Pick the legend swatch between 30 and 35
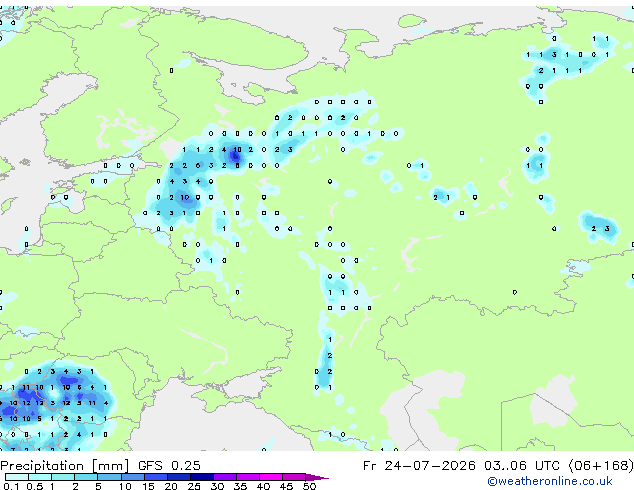 224,477
